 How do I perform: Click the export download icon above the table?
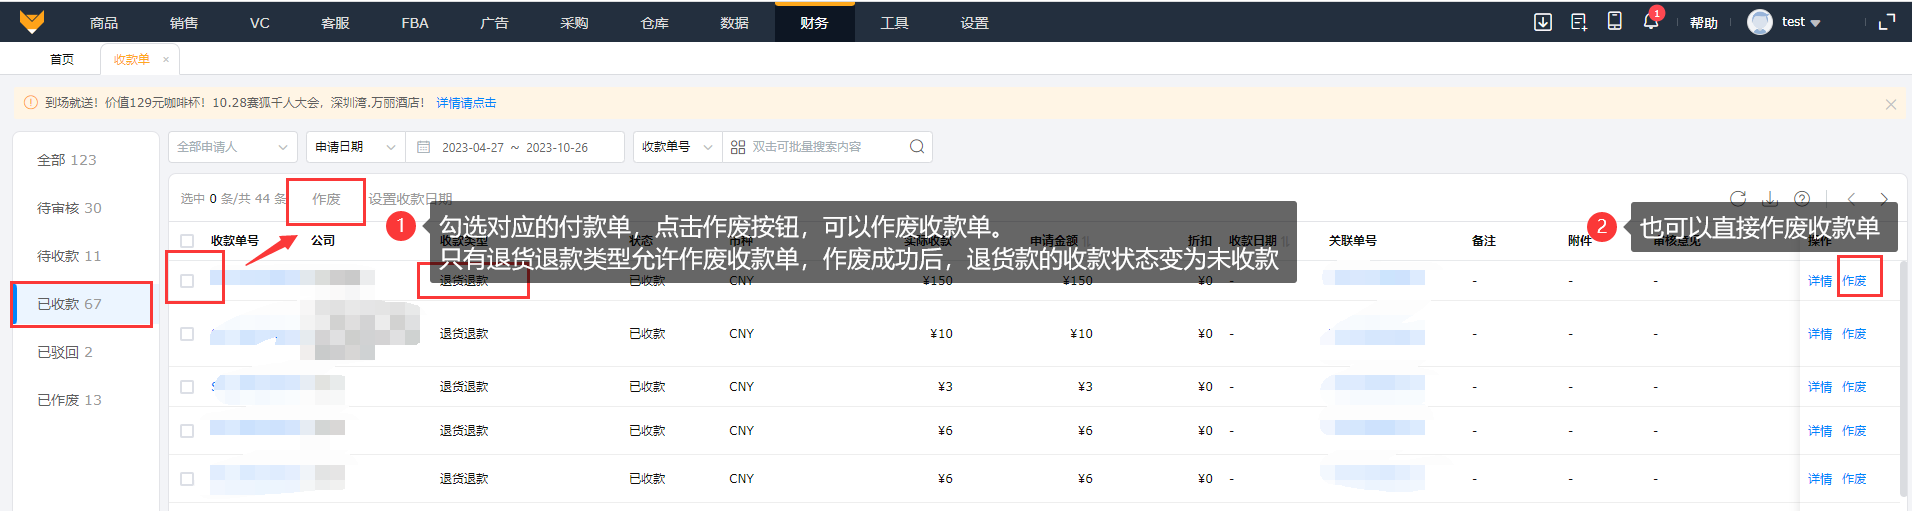tap(1770, 198)
